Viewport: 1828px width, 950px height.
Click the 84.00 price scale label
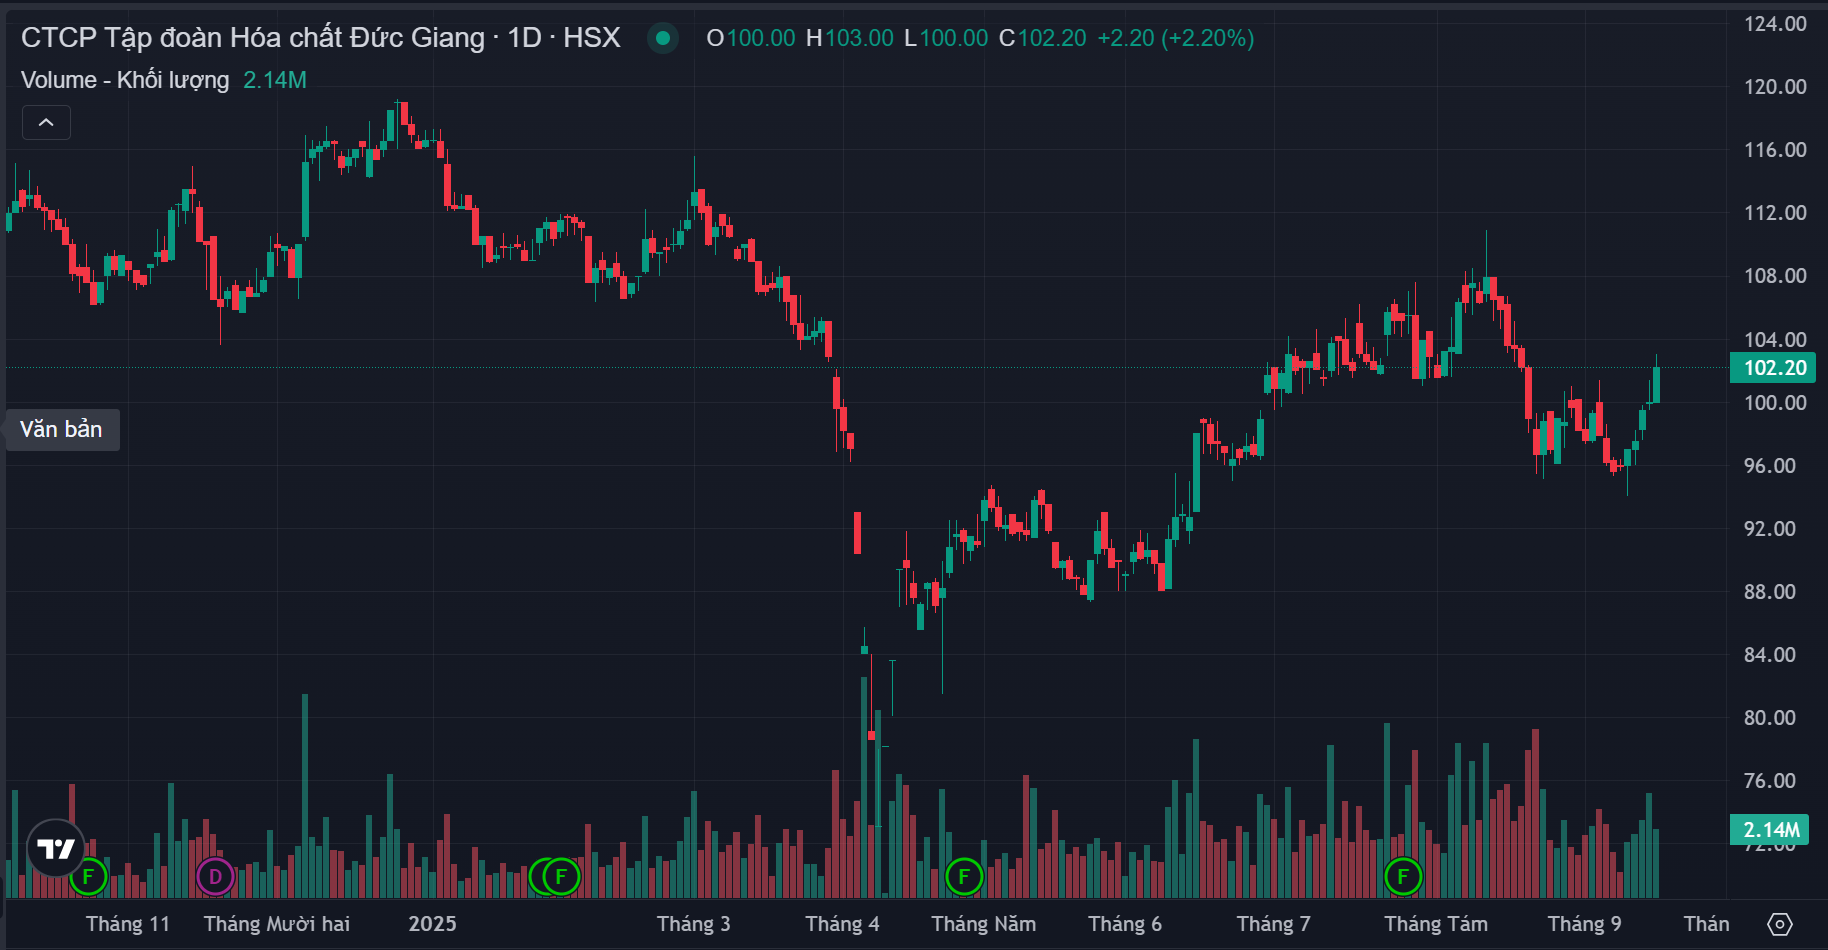point(1770,655)
